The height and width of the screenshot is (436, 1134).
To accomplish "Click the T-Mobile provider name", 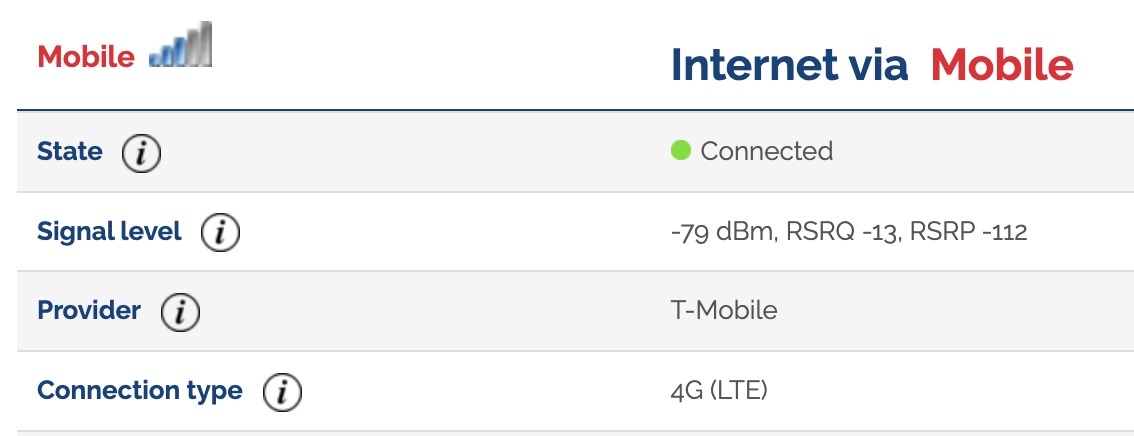I will pos(724,310).
